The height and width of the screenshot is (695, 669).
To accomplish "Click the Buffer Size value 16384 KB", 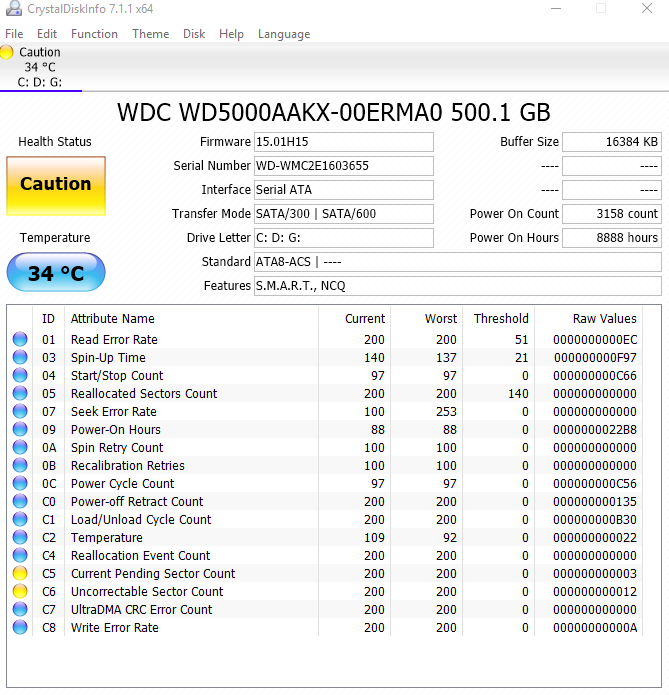I will (612, 142).
